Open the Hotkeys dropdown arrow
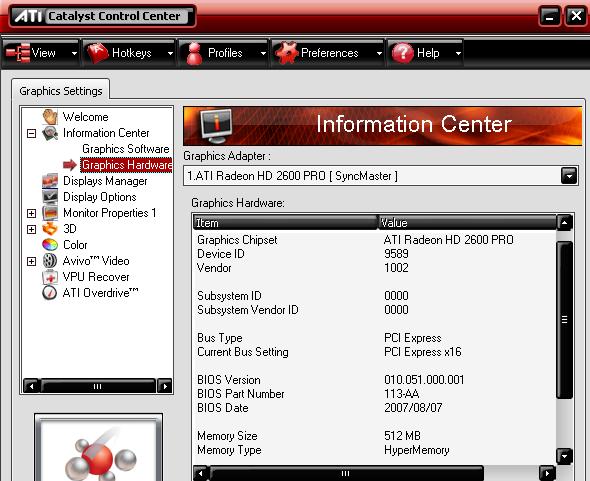 click(x=170, y=53)
